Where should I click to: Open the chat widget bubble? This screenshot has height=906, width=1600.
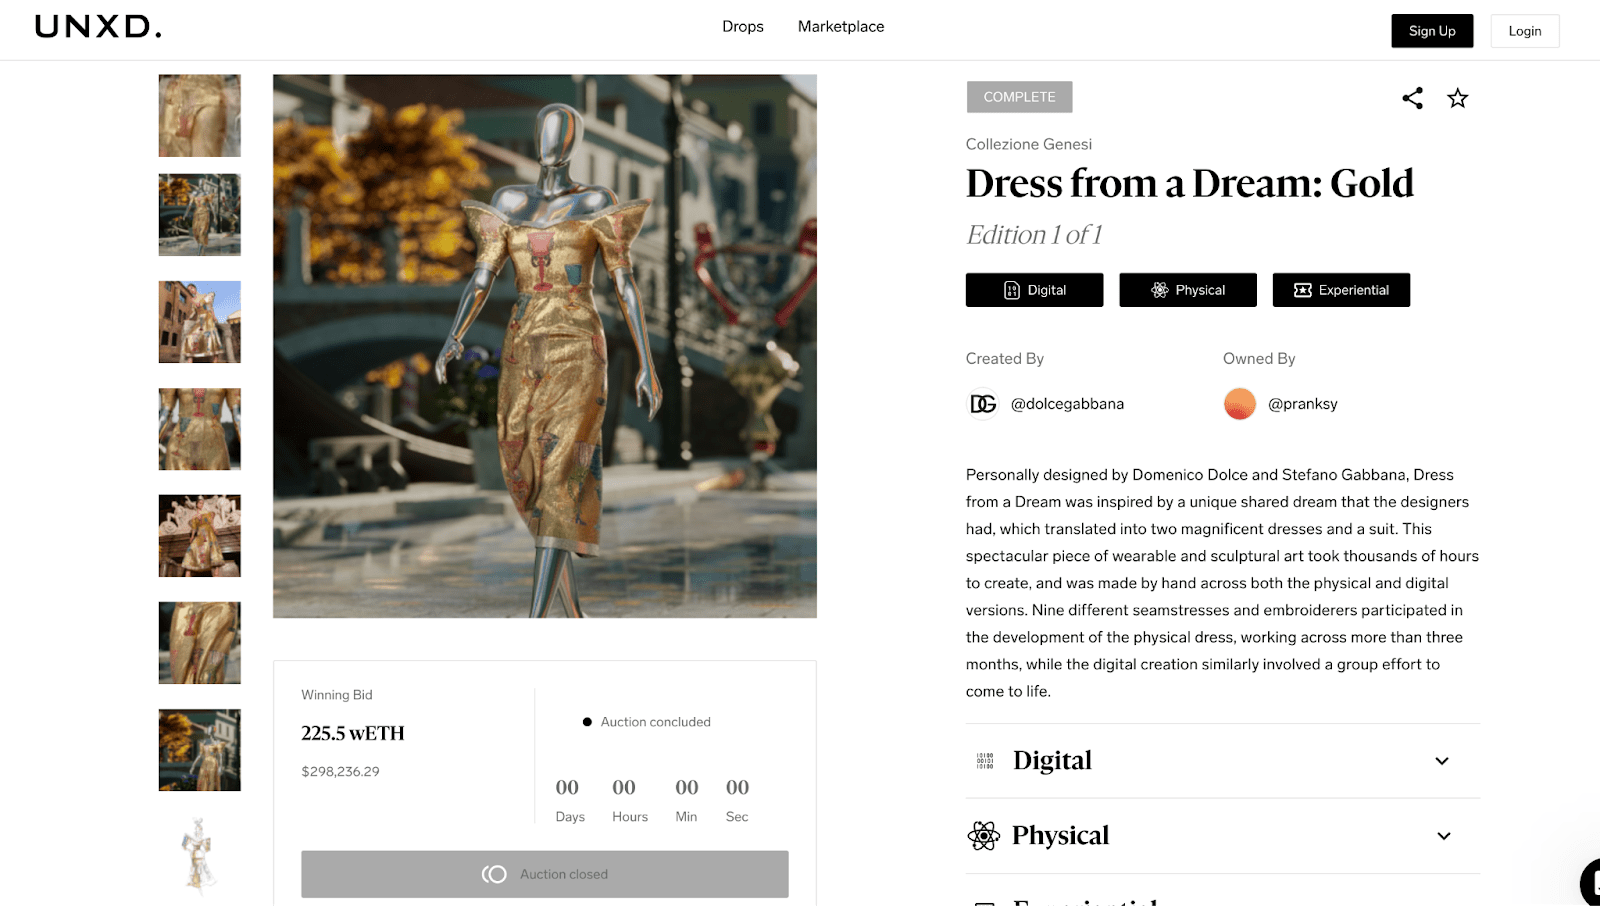click(x=1590, y=882)
